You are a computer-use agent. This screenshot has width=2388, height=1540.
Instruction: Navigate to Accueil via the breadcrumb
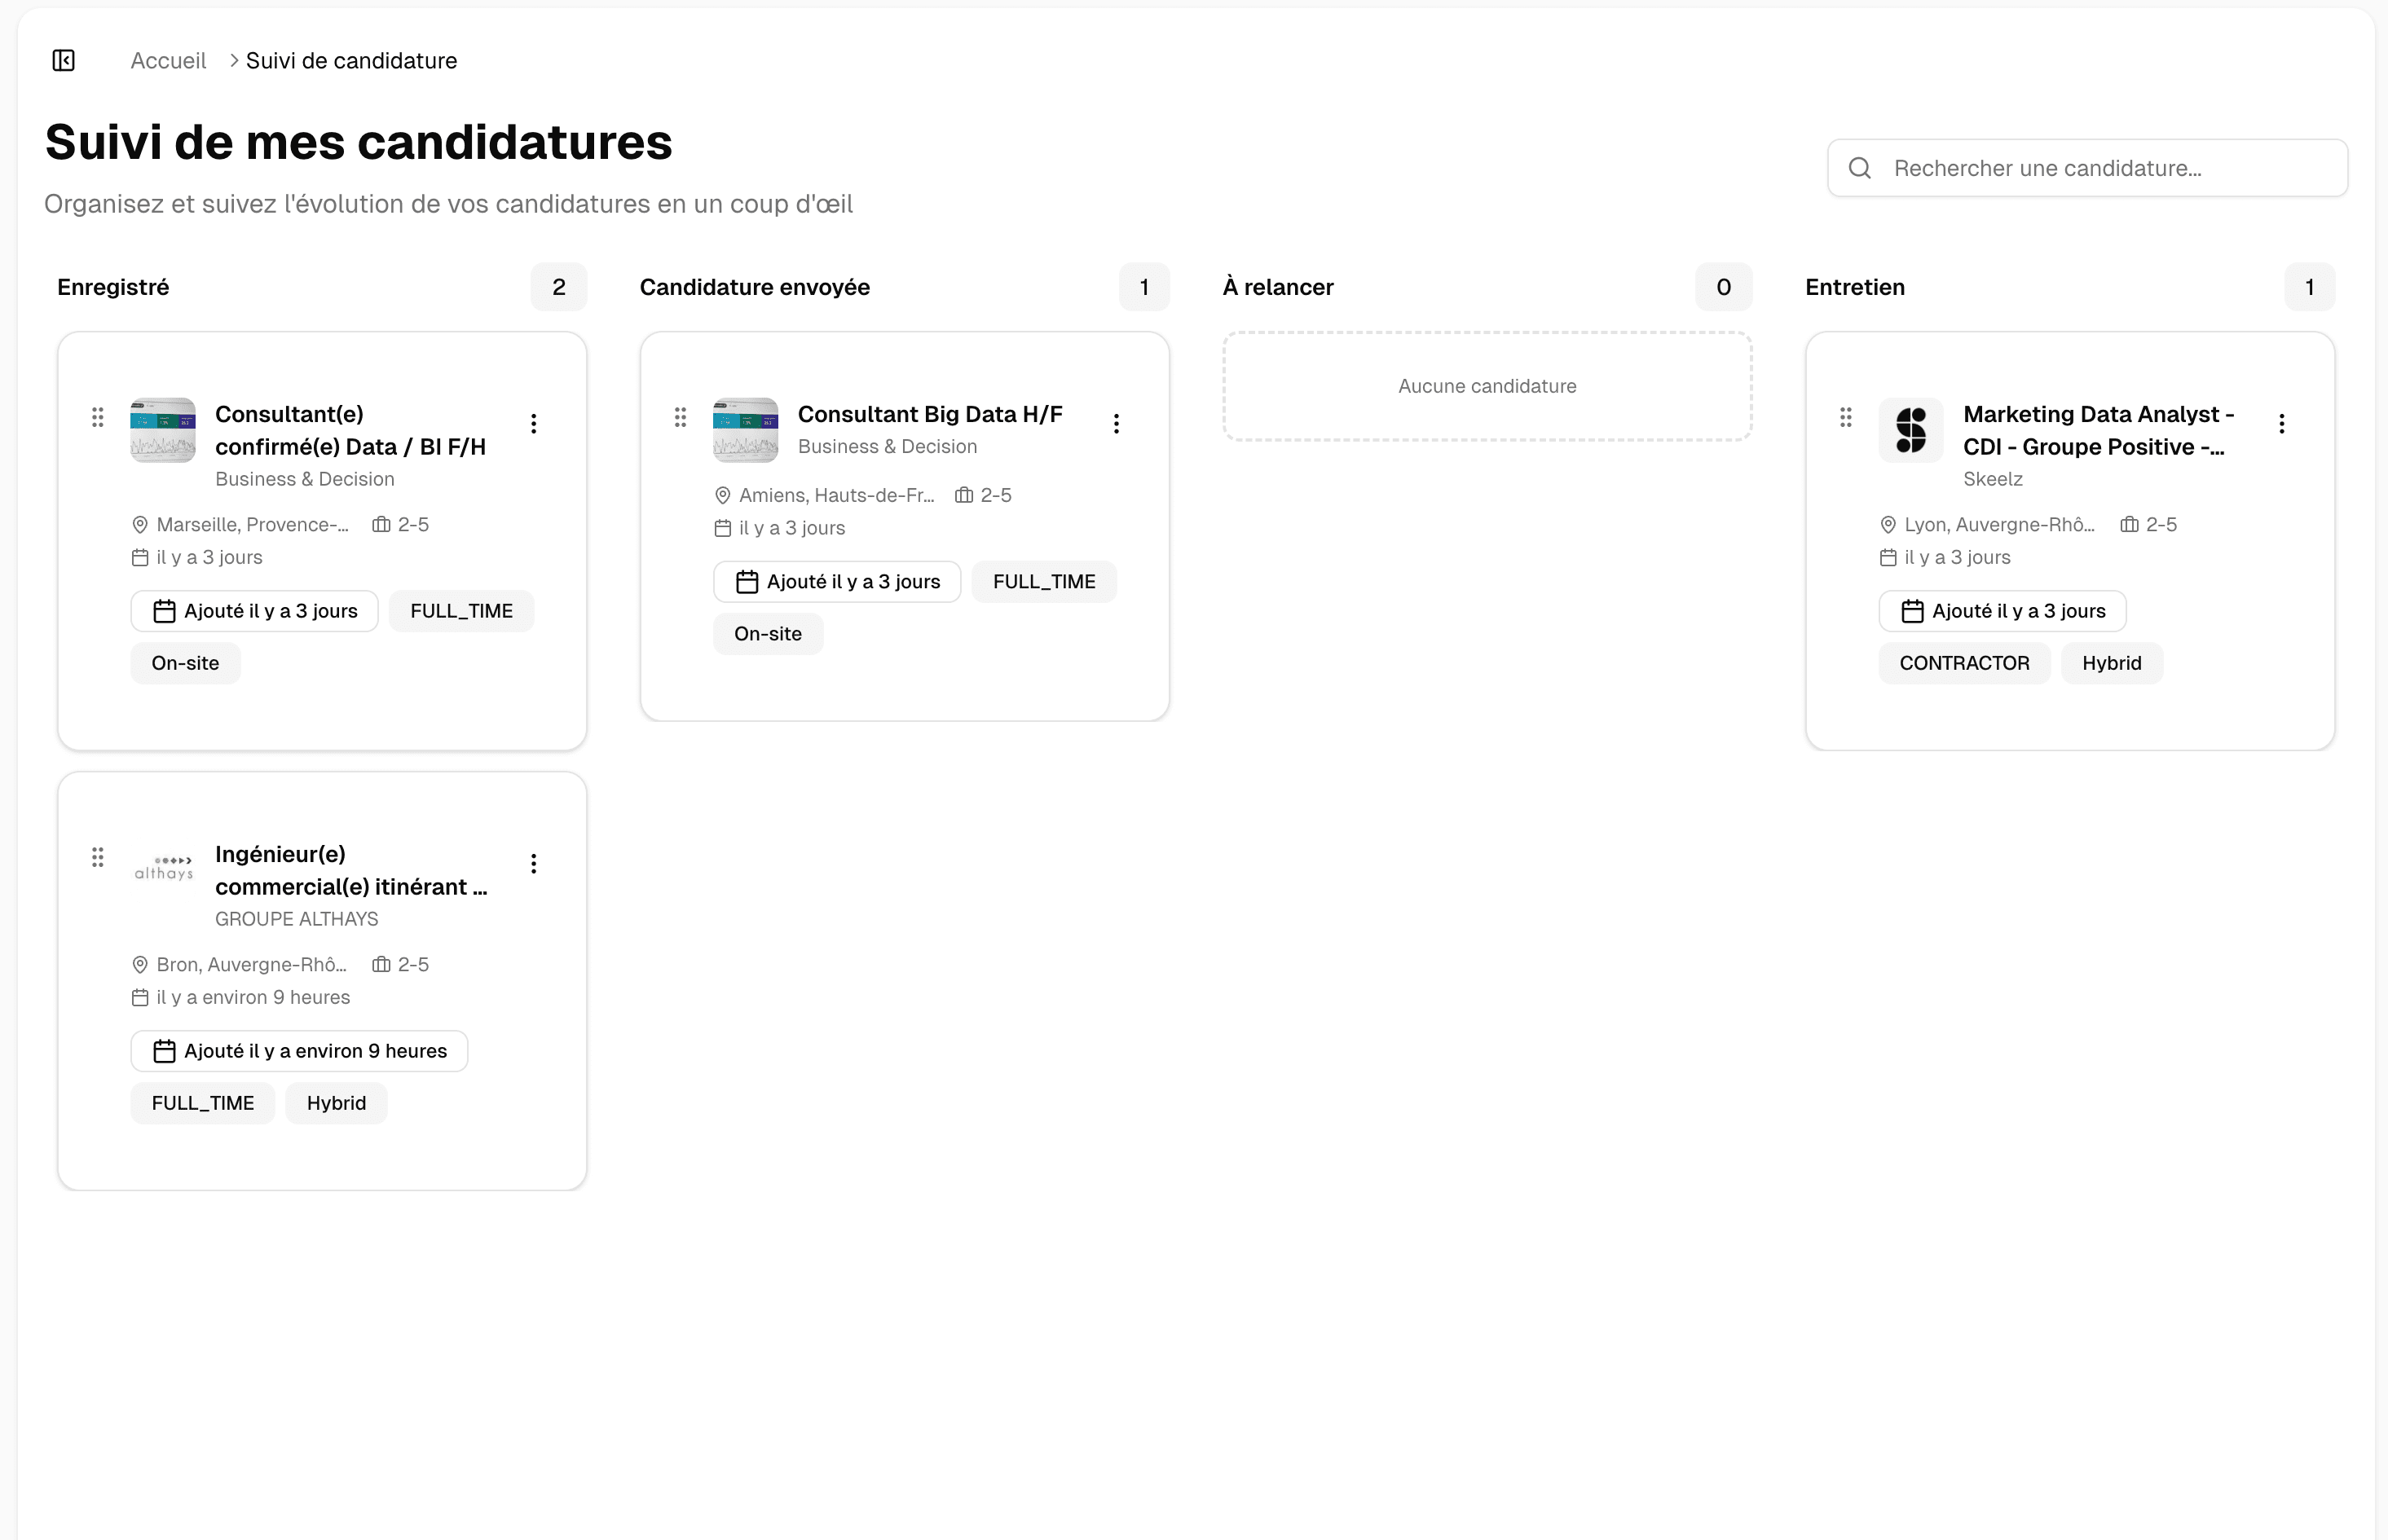[167, 60]
